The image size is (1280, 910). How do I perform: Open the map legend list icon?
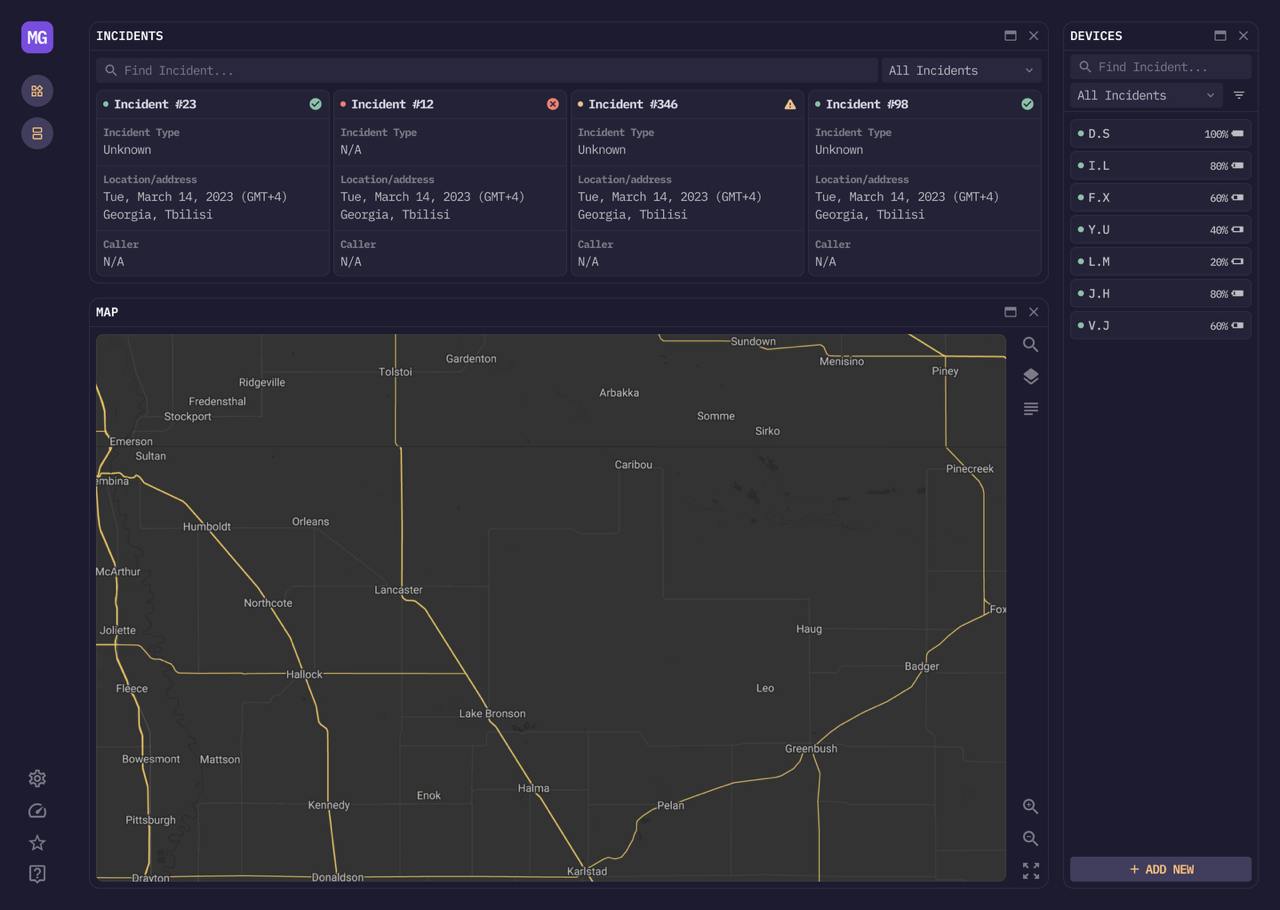pos(1030,409)
